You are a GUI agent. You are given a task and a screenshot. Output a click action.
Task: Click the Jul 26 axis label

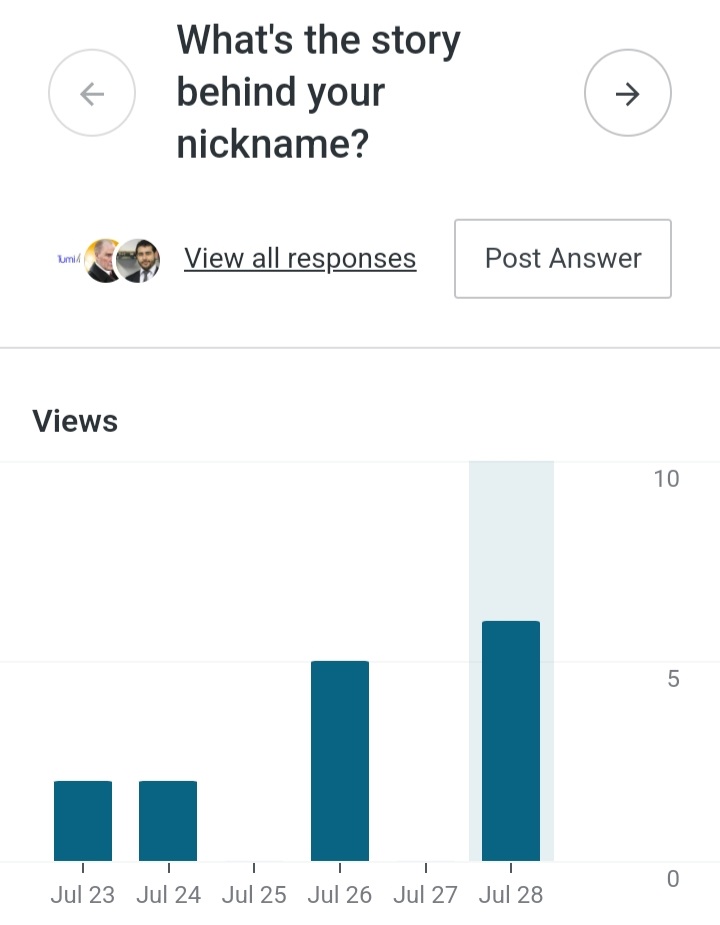[340, 894]
